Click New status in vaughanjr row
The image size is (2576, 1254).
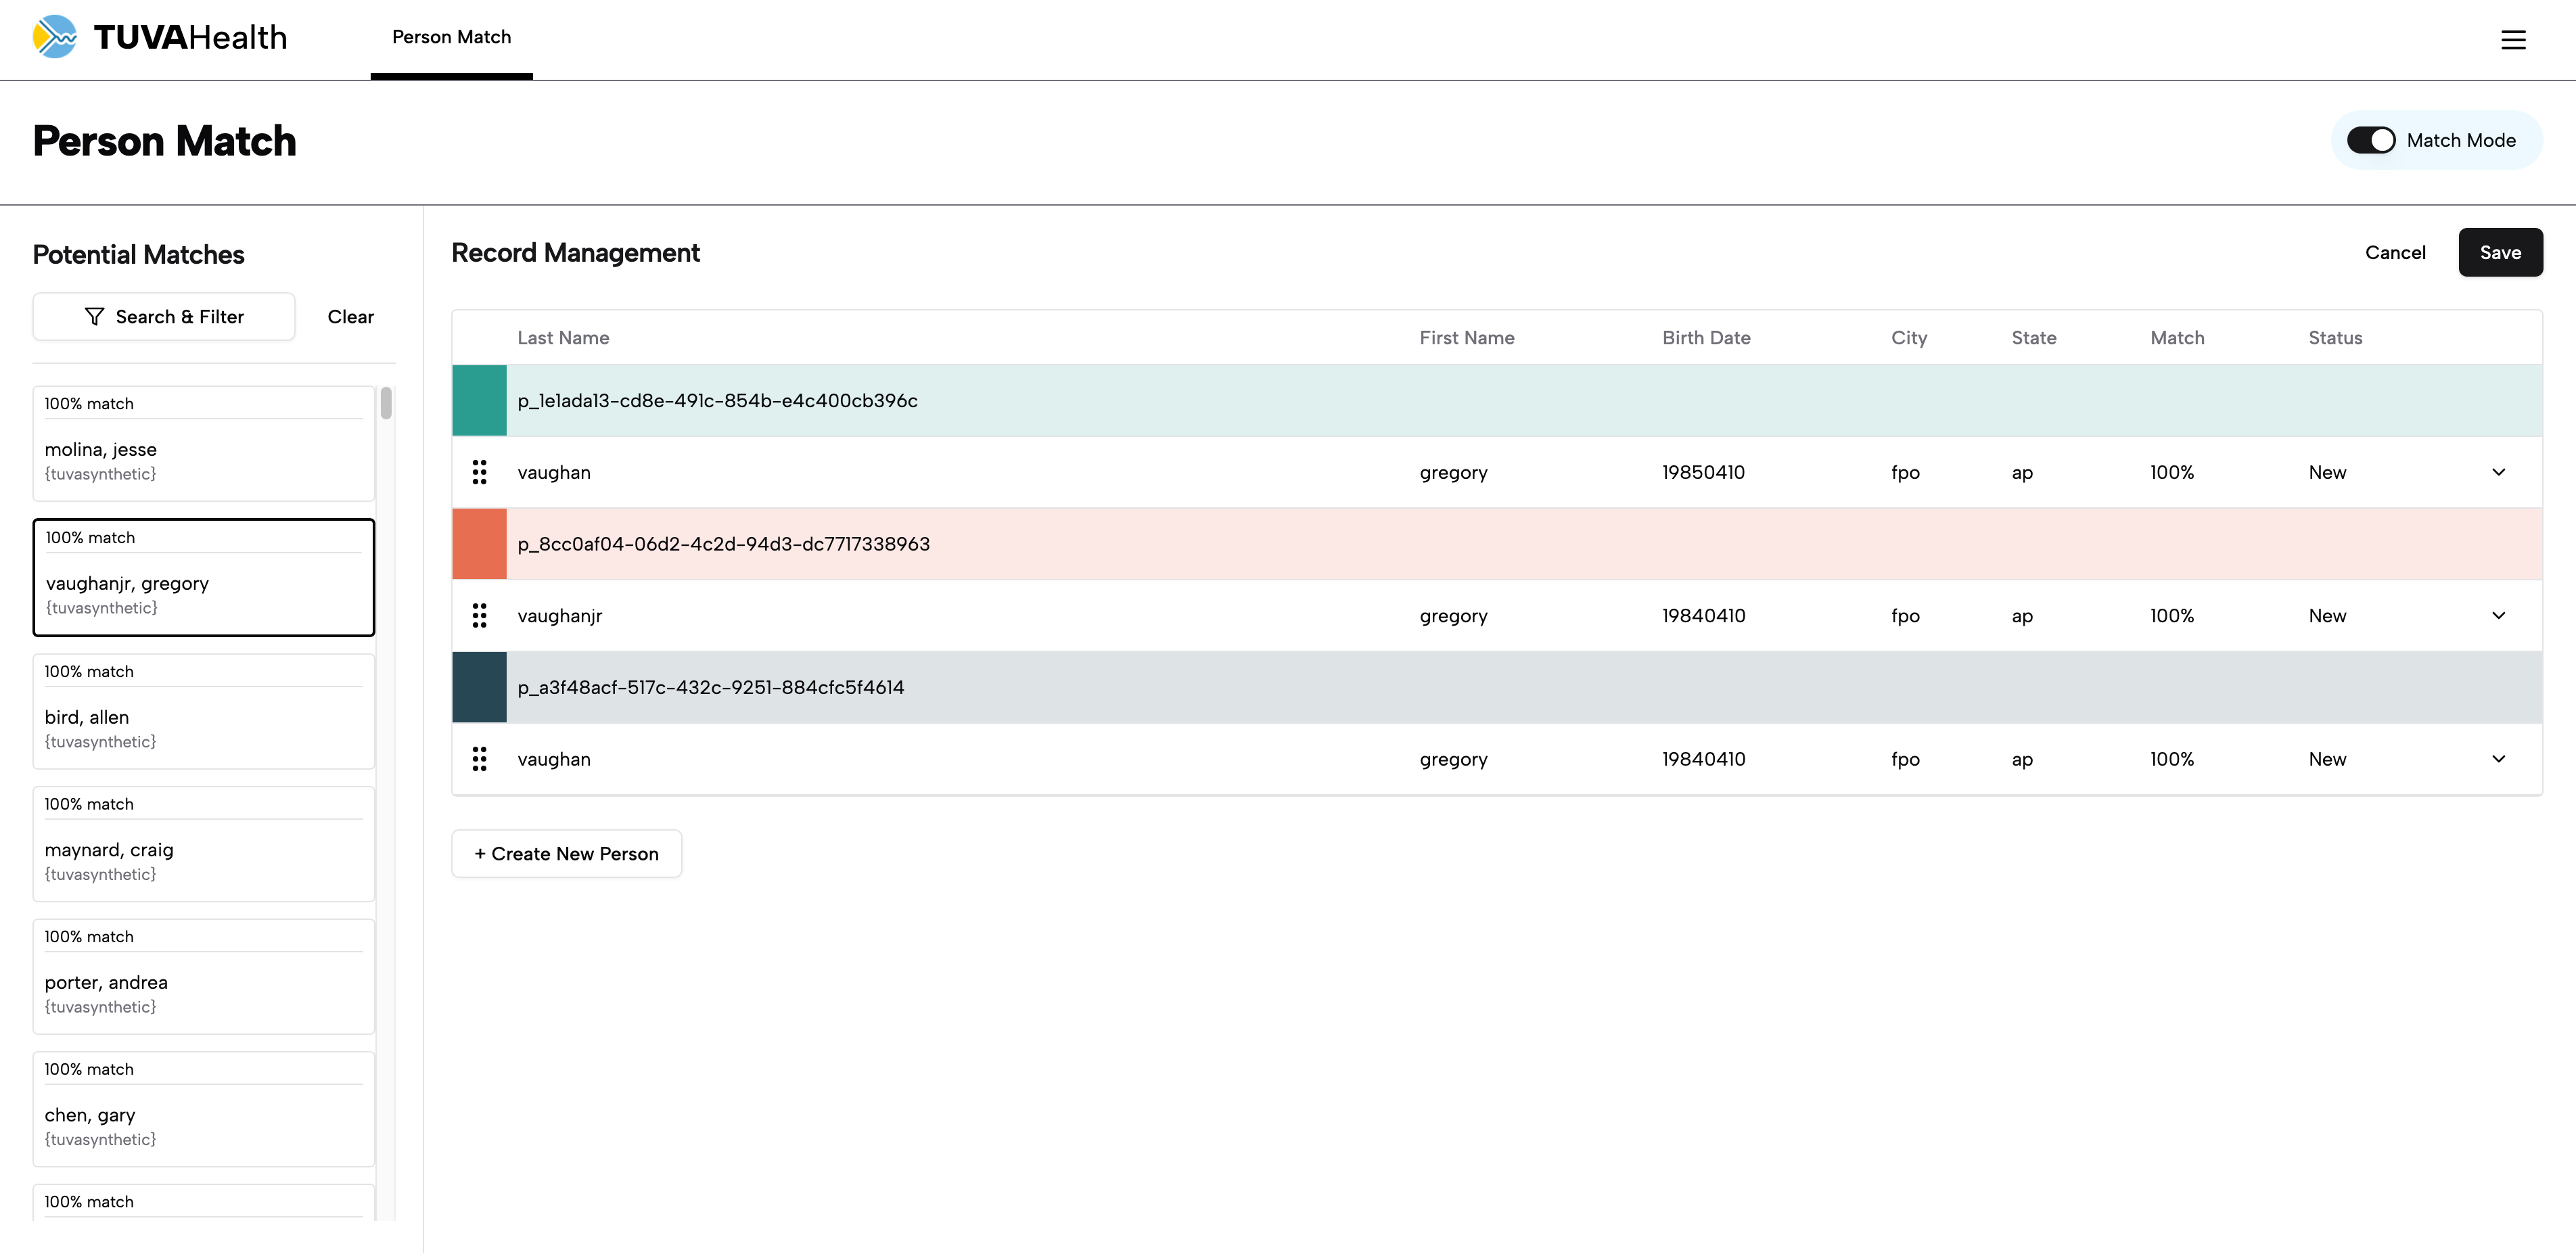[2327, 616]
